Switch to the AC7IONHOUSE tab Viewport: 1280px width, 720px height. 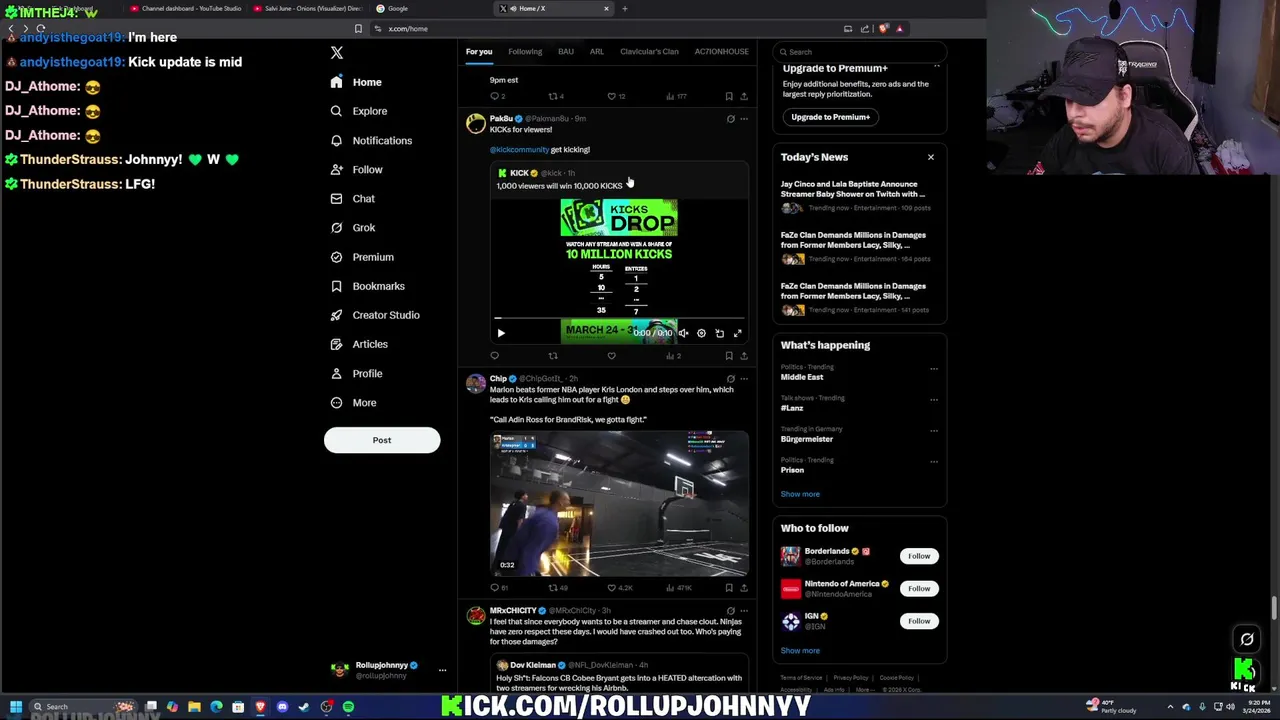[x=722, y=52]
